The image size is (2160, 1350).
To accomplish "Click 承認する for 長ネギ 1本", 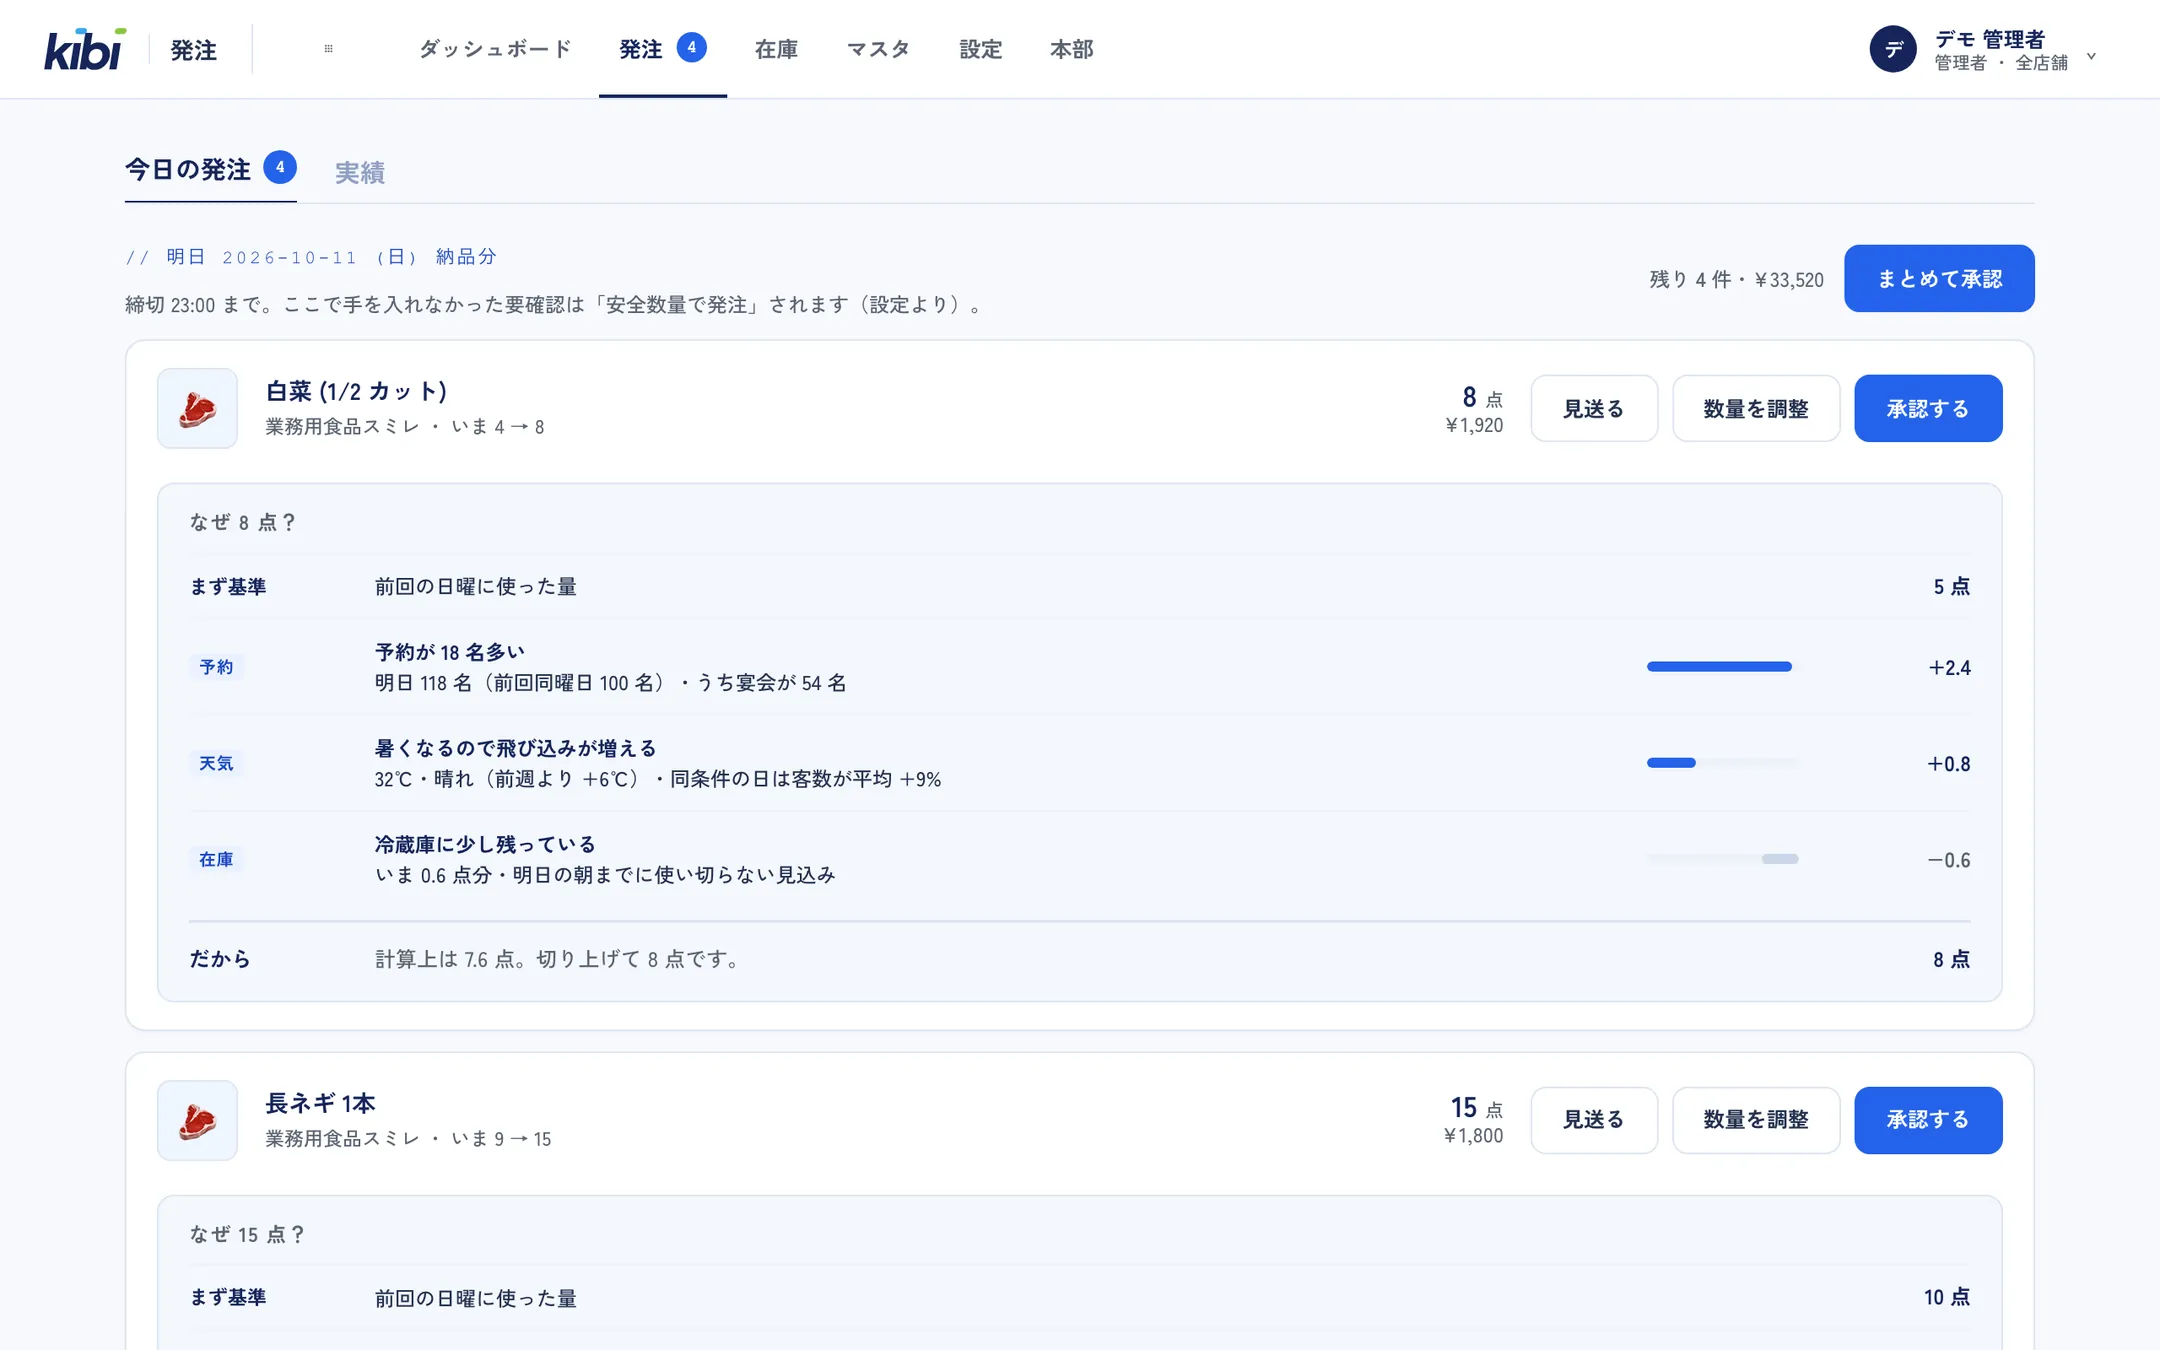I will [1928, 1120].
